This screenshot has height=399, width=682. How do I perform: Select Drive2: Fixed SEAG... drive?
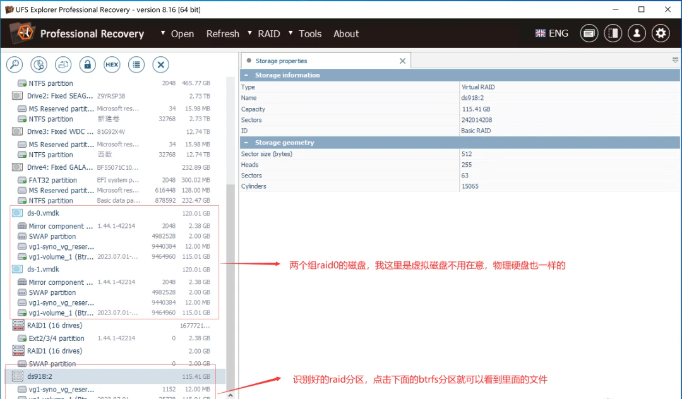coord(111,96)
